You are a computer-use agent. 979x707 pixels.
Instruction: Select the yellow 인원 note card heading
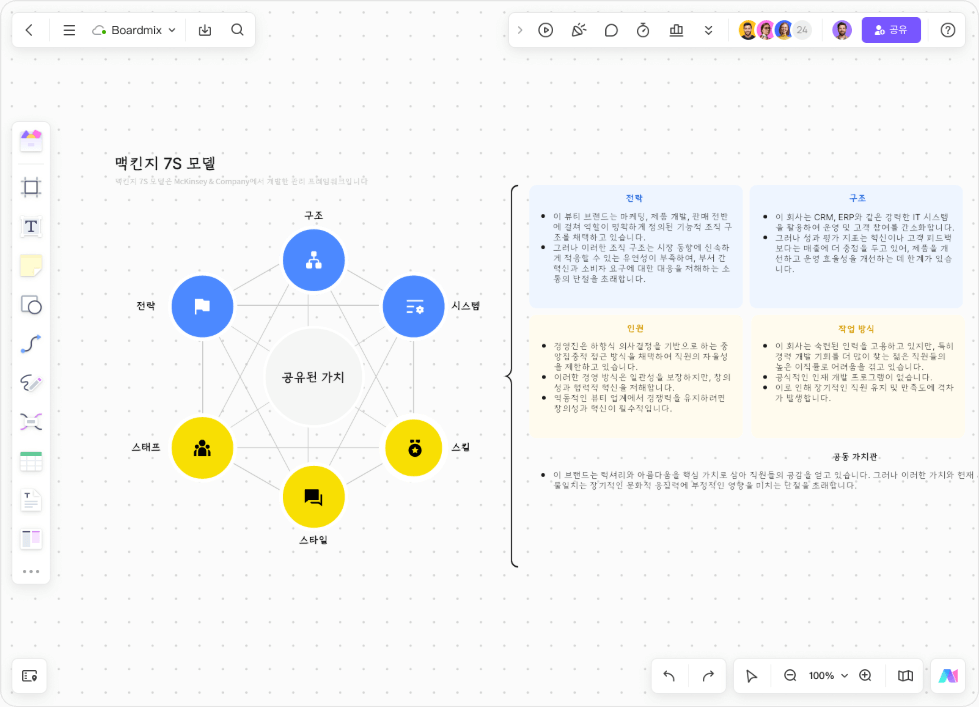coord(635,329)
